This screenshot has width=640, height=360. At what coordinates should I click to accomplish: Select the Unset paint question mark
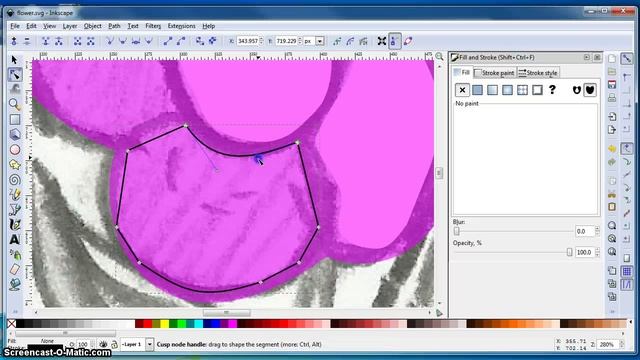[552, 90]
